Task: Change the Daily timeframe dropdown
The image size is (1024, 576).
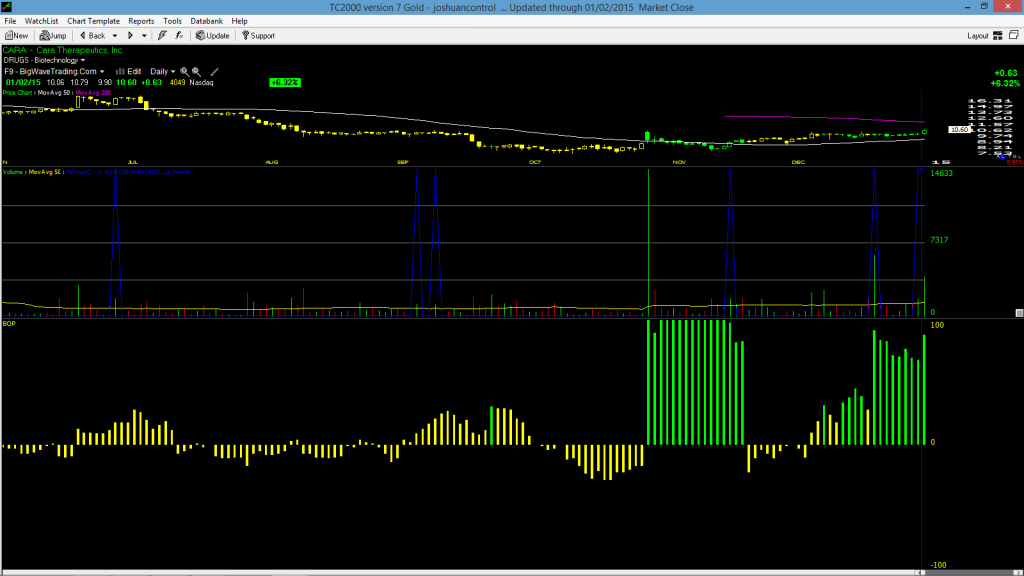Action: (x=163, y=72)
